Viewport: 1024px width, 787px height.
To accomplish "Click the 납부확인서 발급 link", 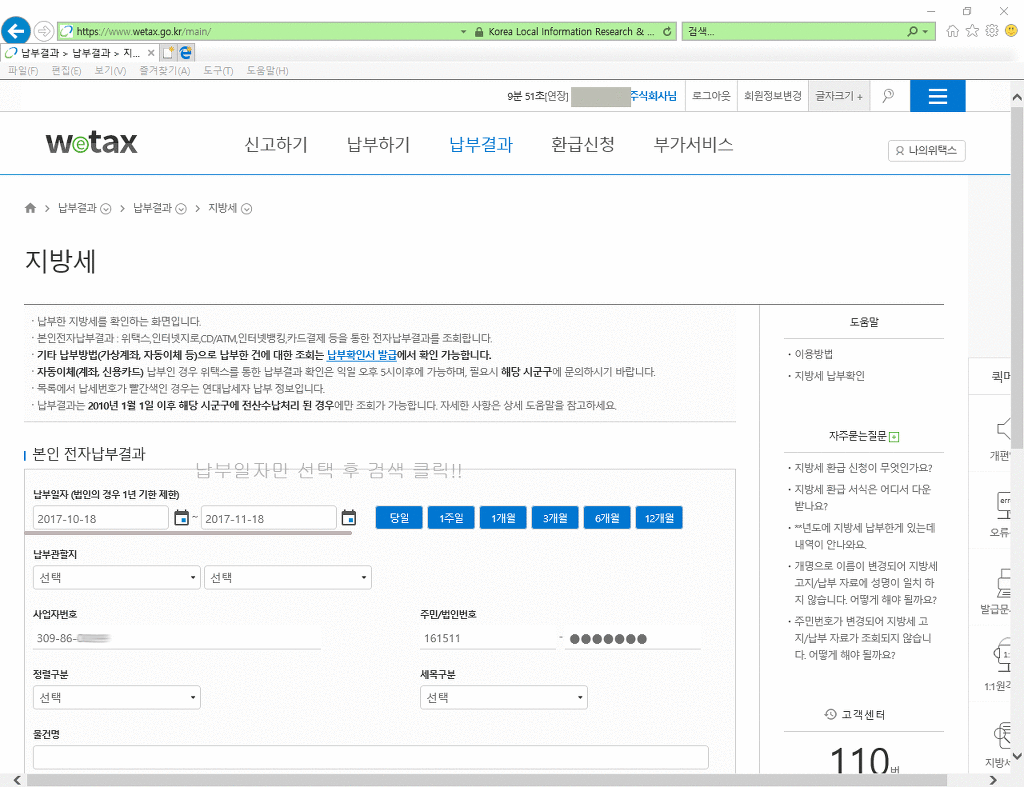I will 361,355.
